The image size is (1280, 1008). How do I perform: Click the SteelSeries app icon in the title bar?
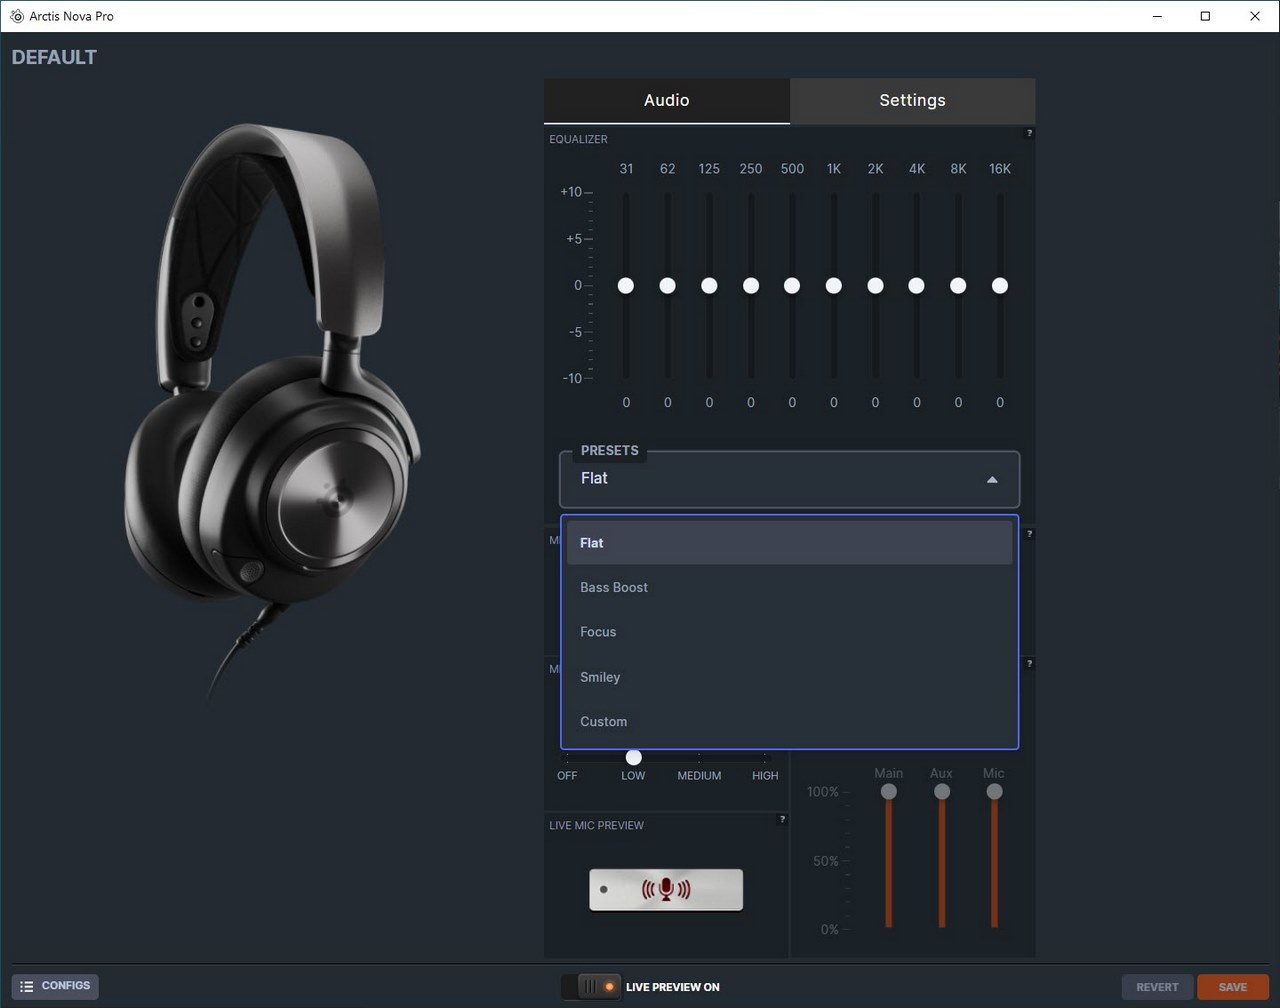(x=16, y=16)
